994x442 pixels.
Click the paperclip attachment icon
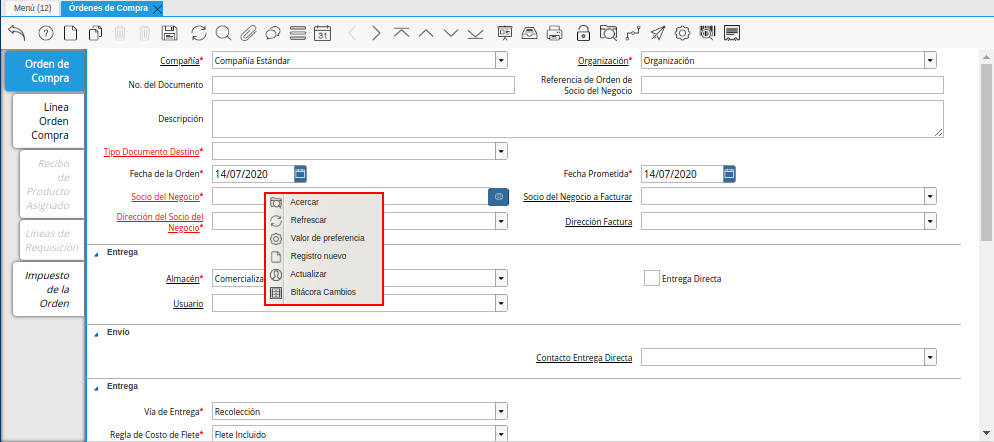[x=248, y=33]
